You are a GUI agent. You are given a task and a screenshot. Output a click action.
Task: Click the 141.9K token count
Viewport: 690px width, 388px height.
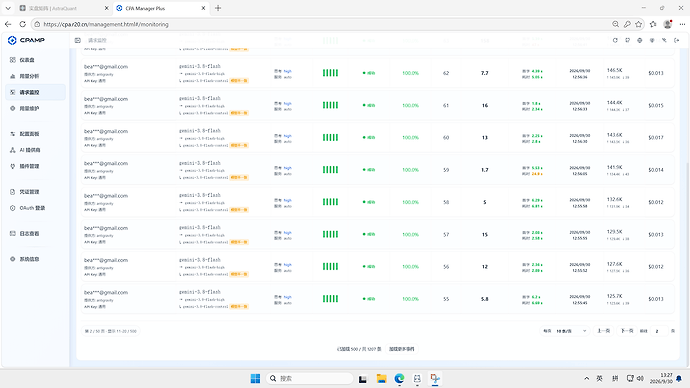[x=614, y=167]
